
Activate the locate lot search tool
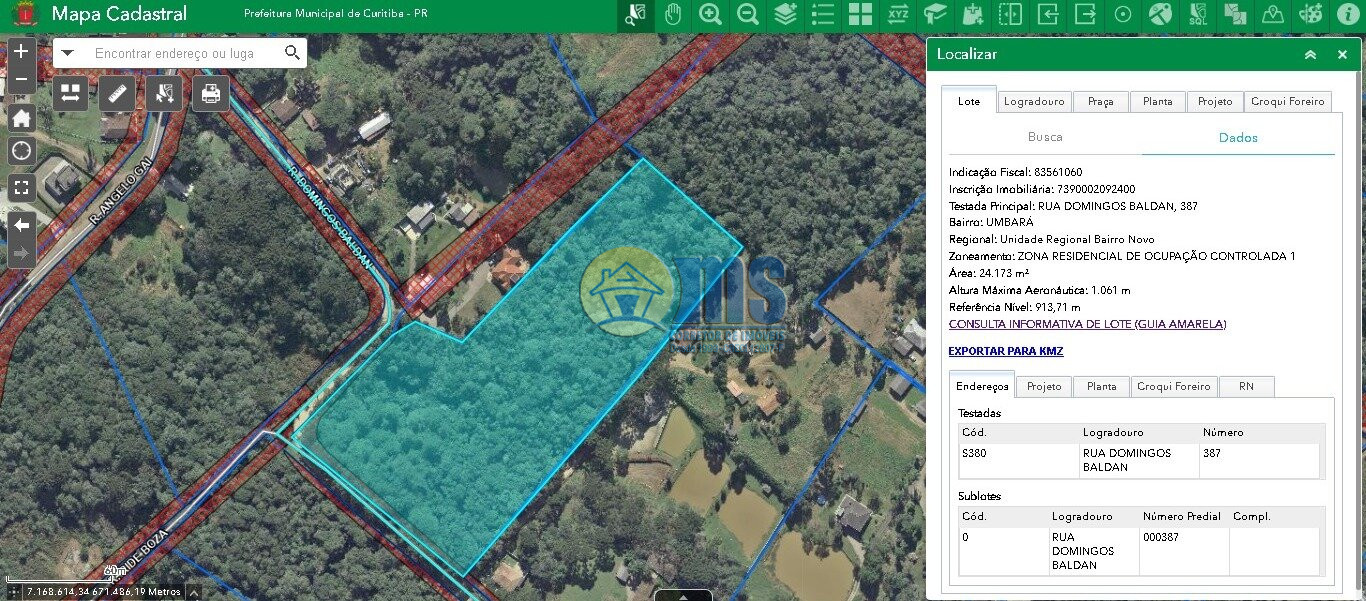click(x=635, y=15)
